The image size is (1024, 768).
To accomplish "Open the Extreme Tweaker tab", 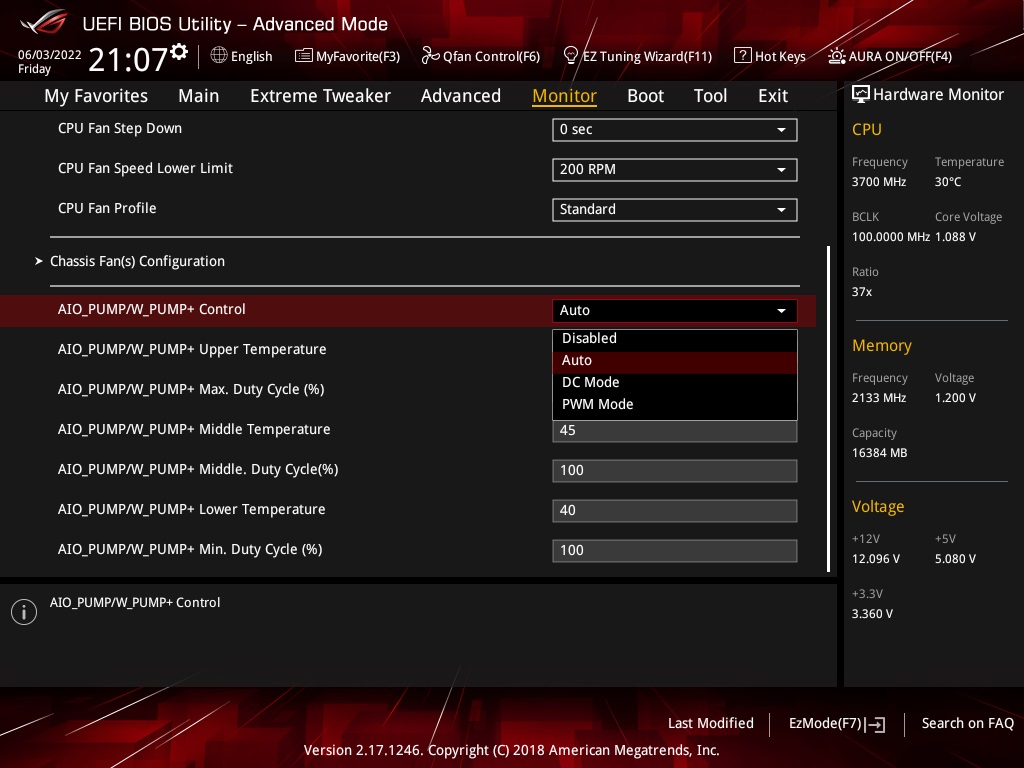I will 320,96.
